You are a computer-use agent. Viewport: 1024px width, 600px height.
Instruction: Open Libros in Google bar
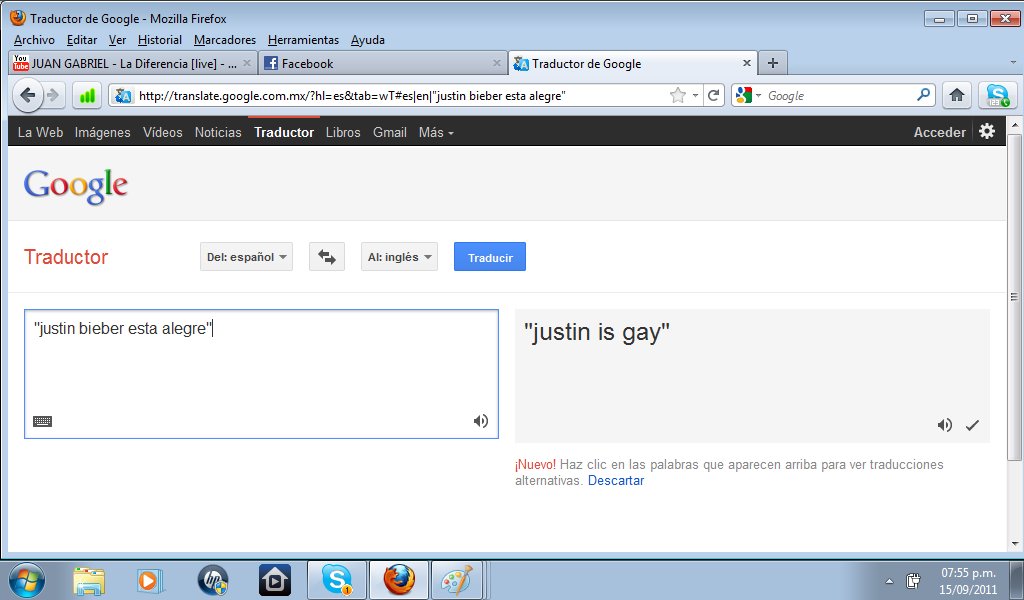tap(343, 132)
